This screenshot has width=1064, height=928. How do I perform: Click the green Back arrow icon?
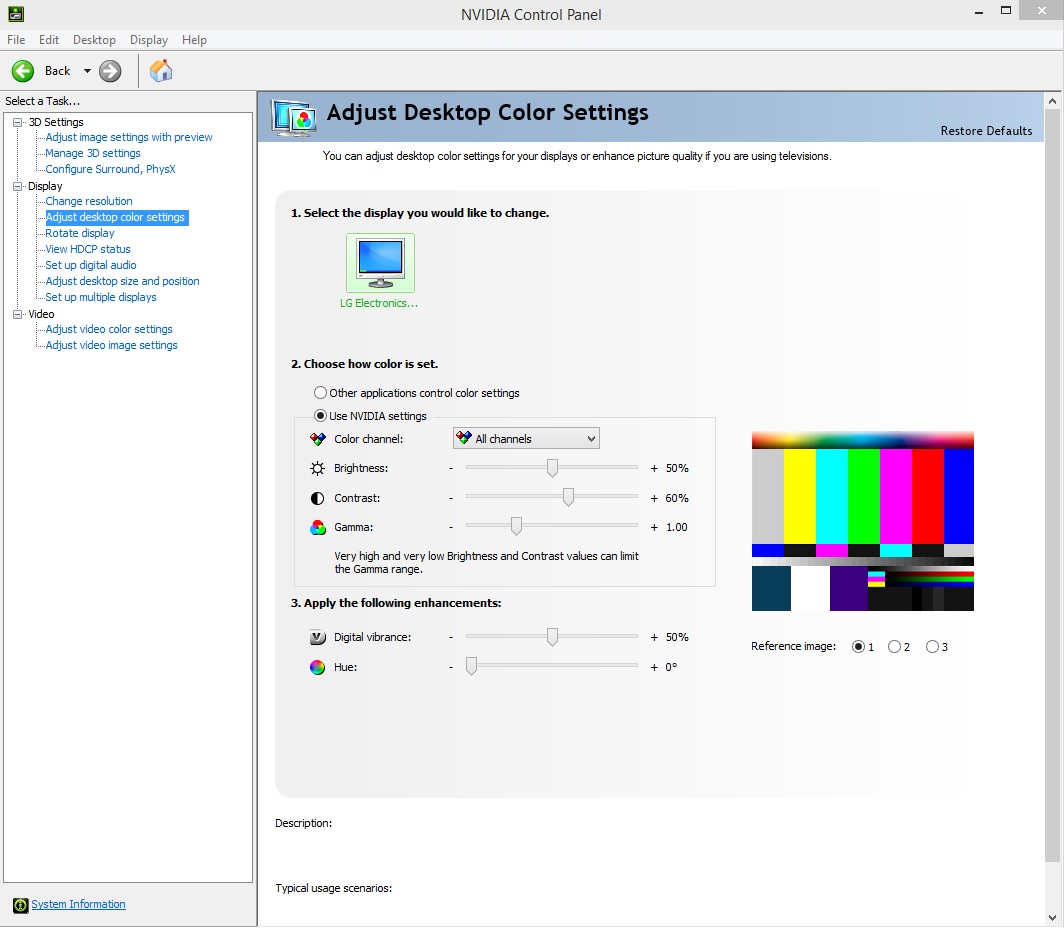(22, 71)
